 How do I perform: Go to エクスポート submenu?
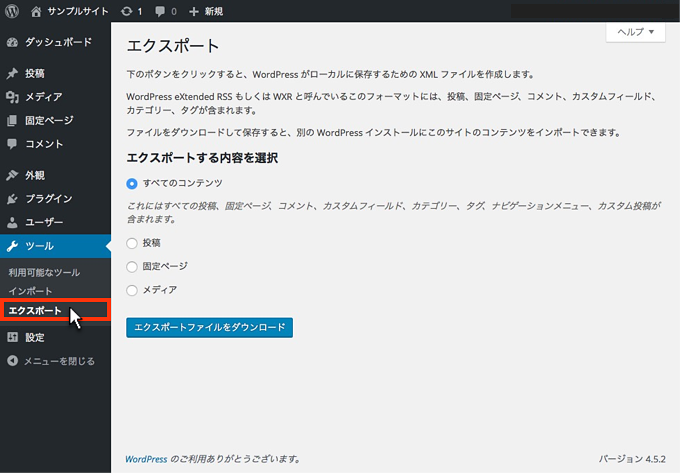[35, 310]
